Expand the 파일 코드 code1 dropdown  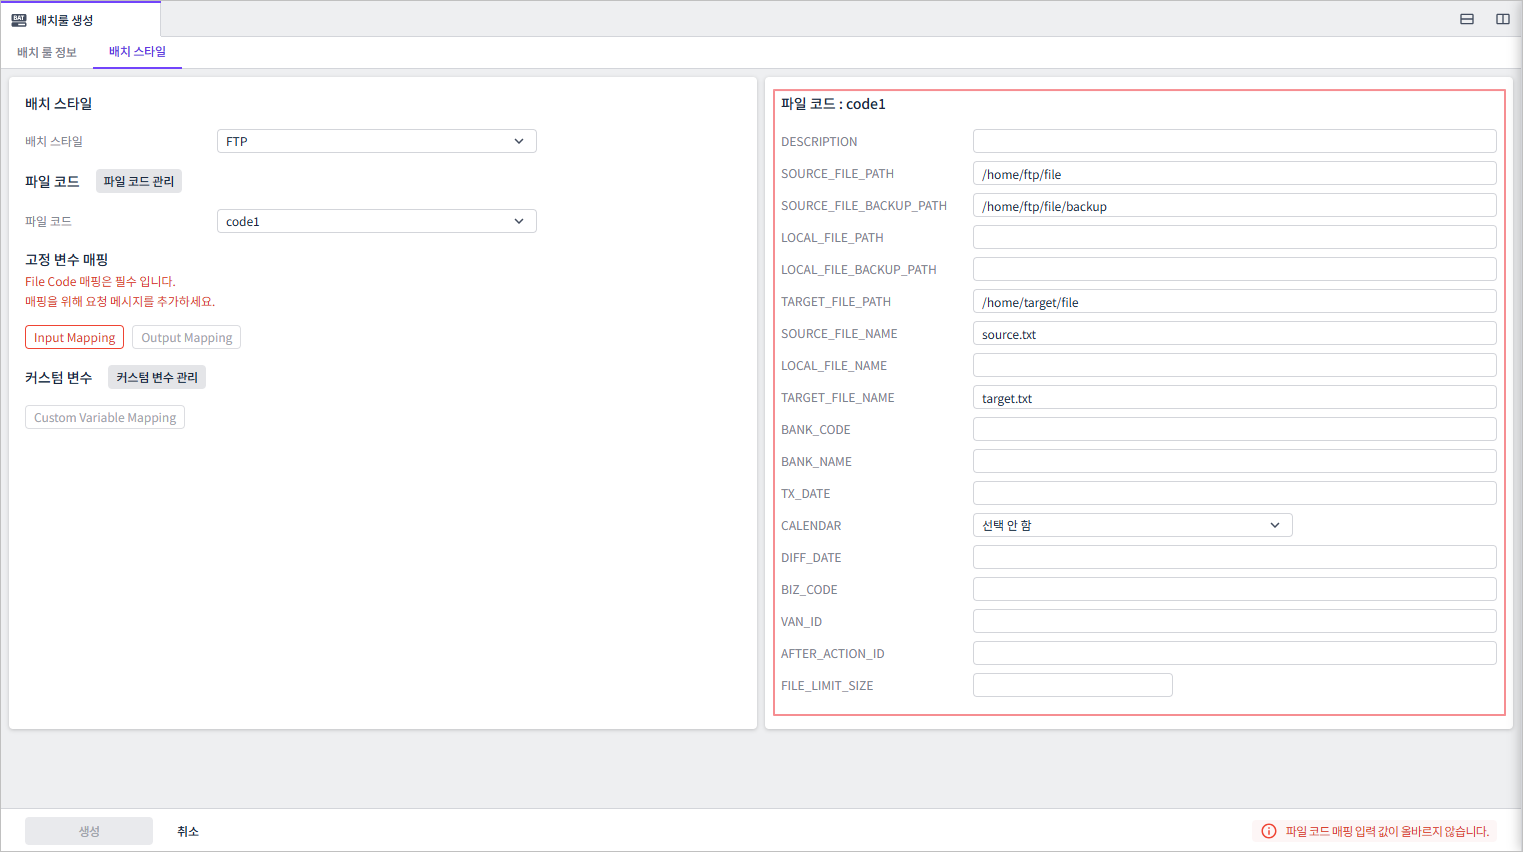[377, 221]
